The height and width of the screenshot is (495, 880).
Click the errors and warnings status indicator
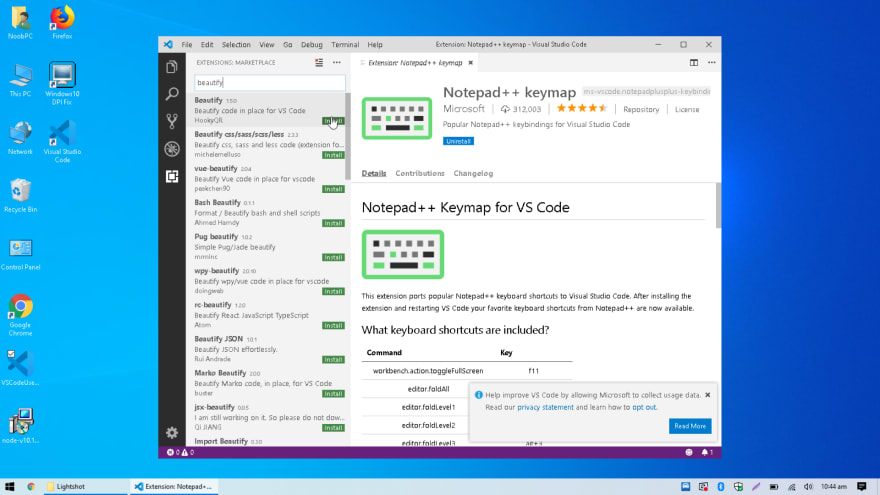pyautogui.click(x=180, y=452)
